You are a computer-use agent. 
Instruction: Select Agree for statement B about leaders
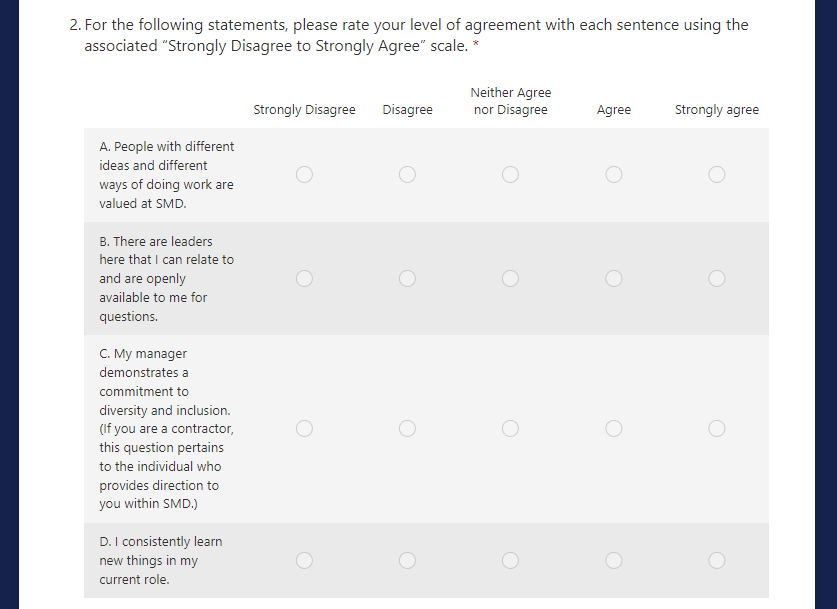[x=614, y=278]
